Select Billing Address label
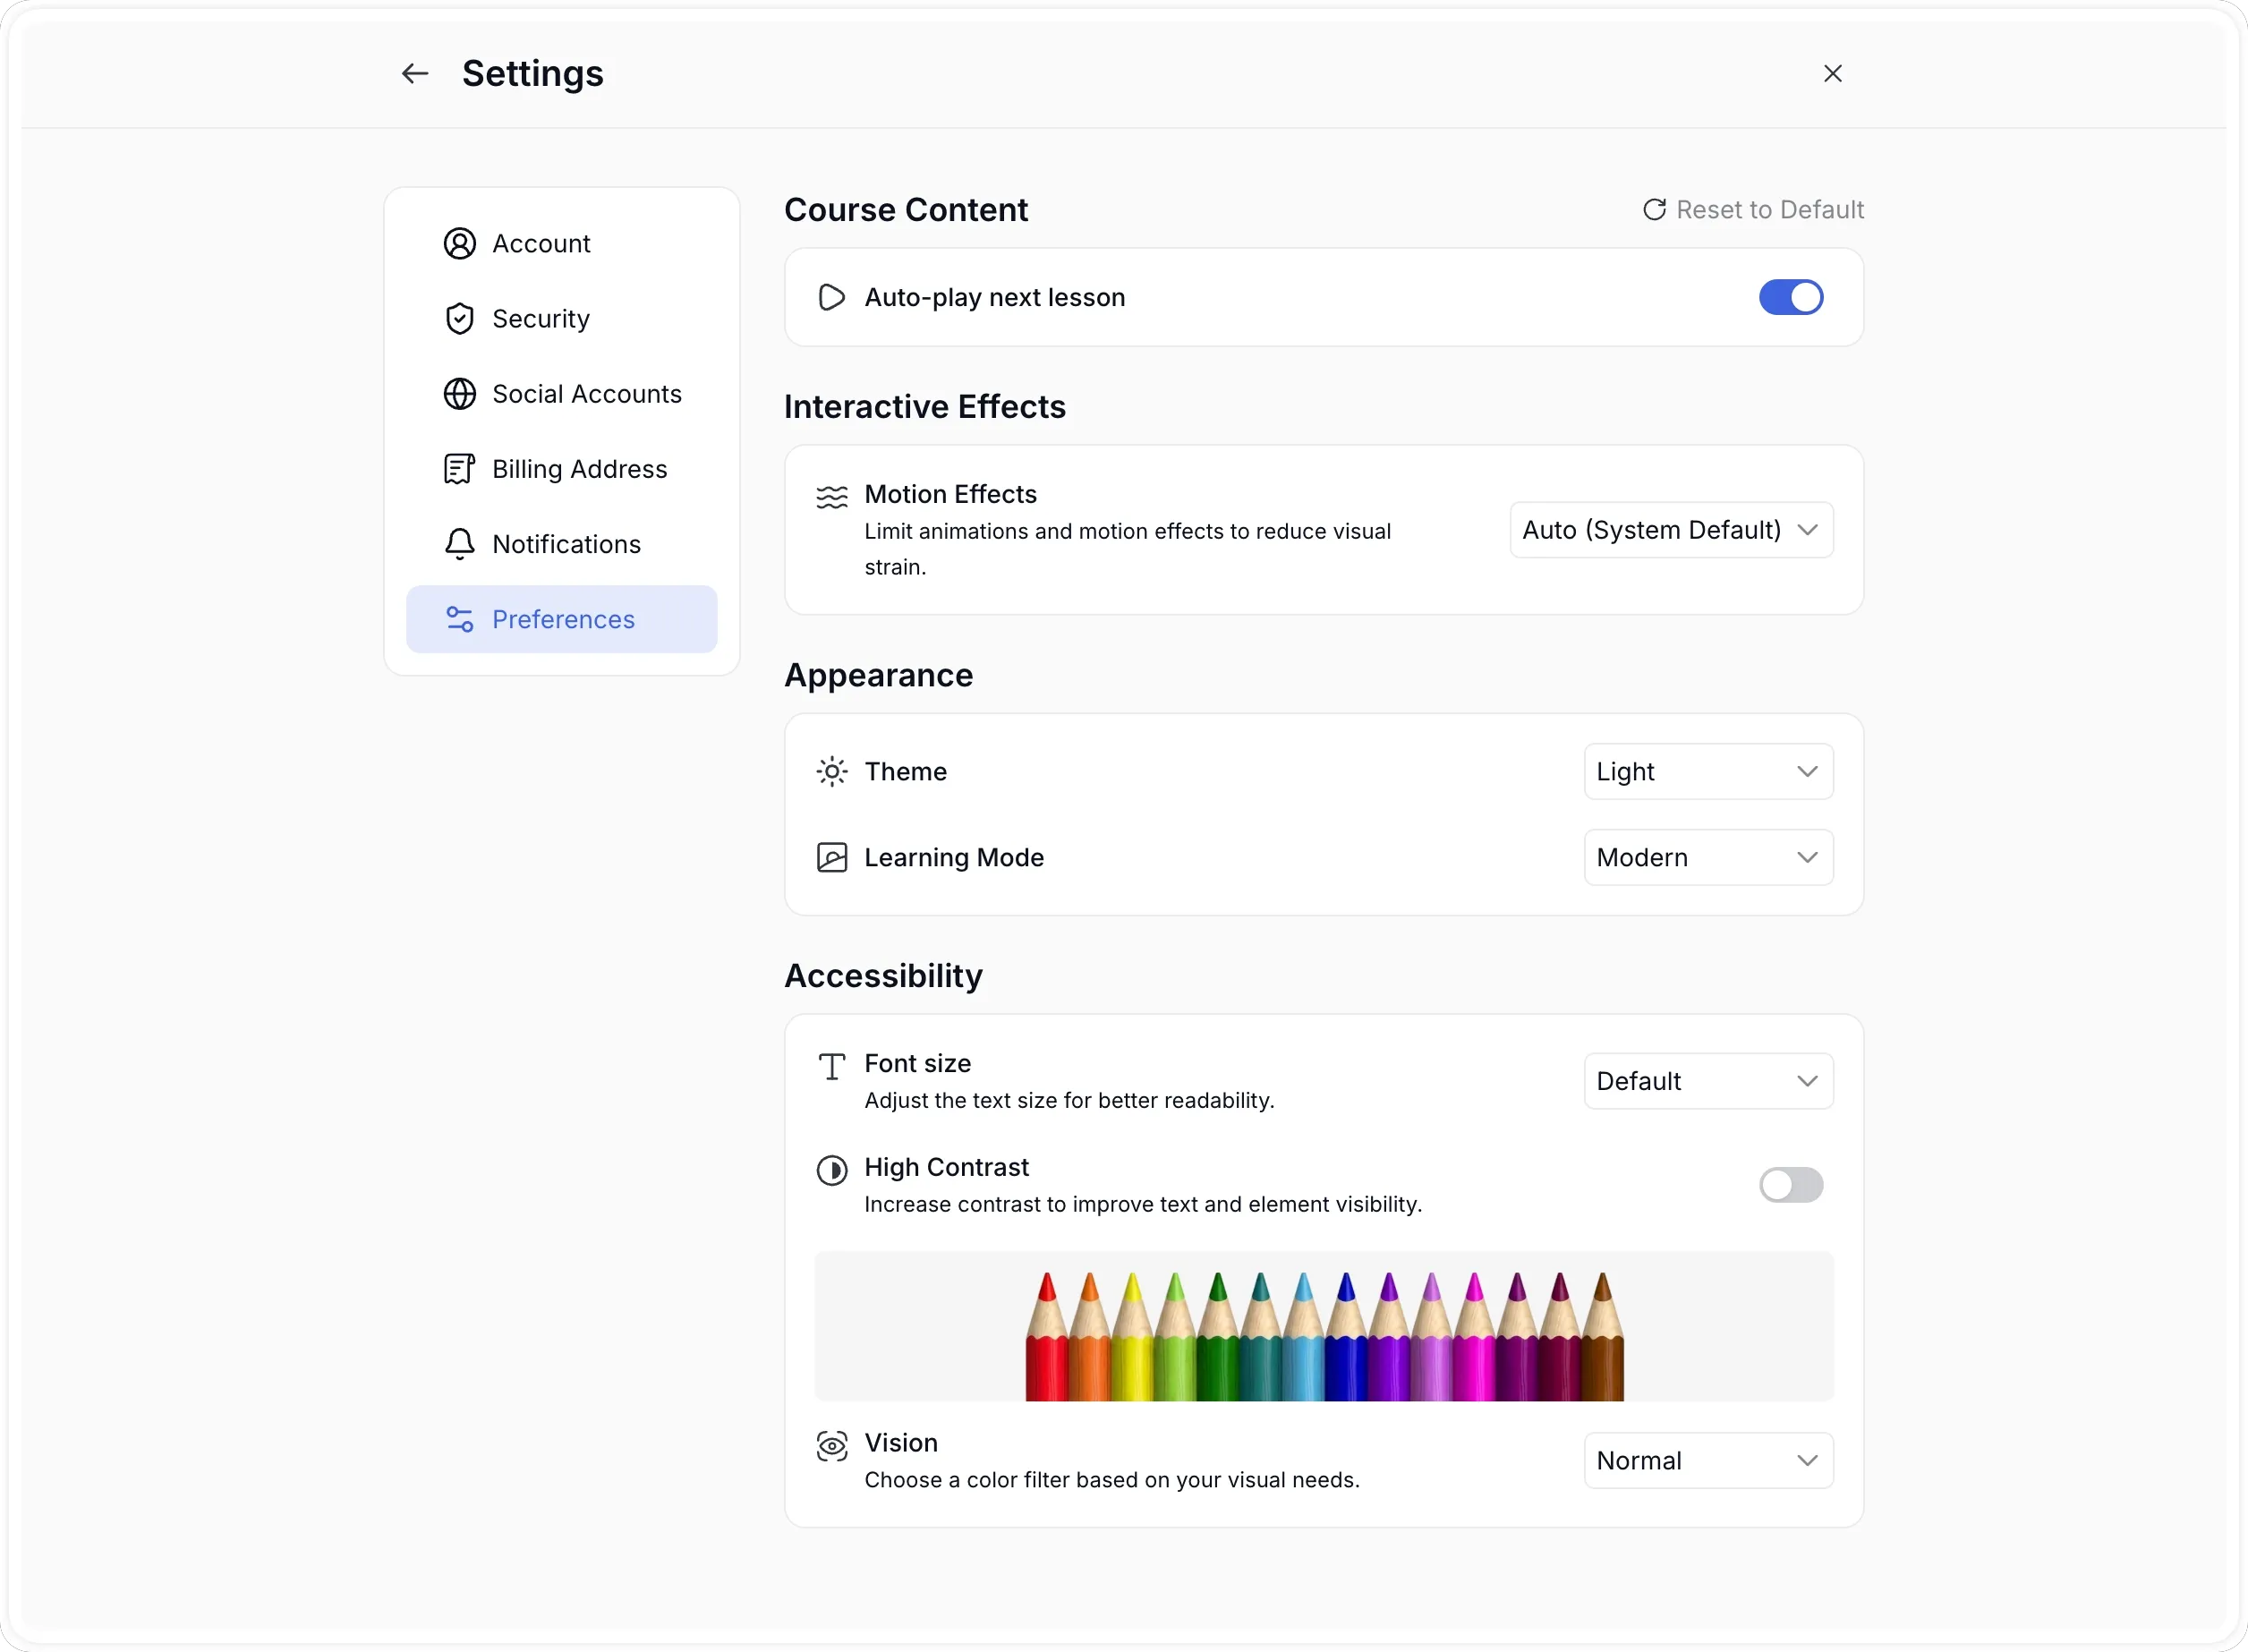The width and height of the screenshot is (2248, 1652). coord(580,468)
